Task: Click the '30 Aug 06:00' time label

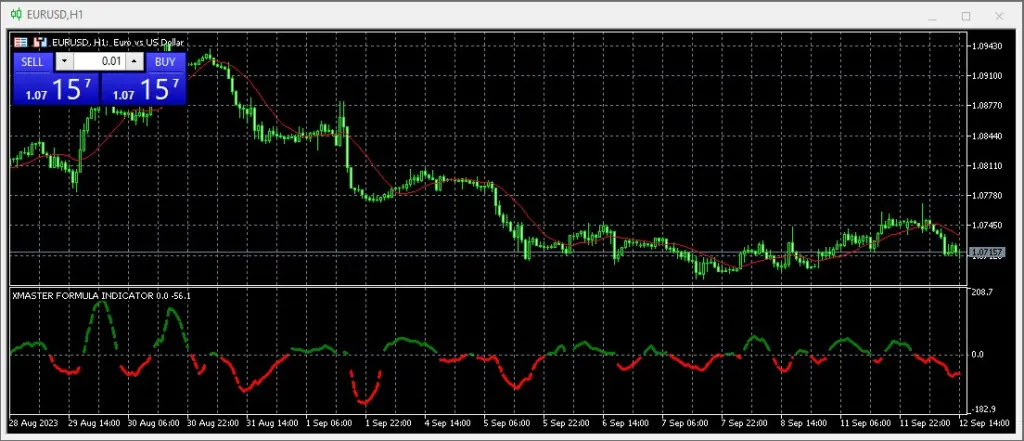Action: point(153,423)
